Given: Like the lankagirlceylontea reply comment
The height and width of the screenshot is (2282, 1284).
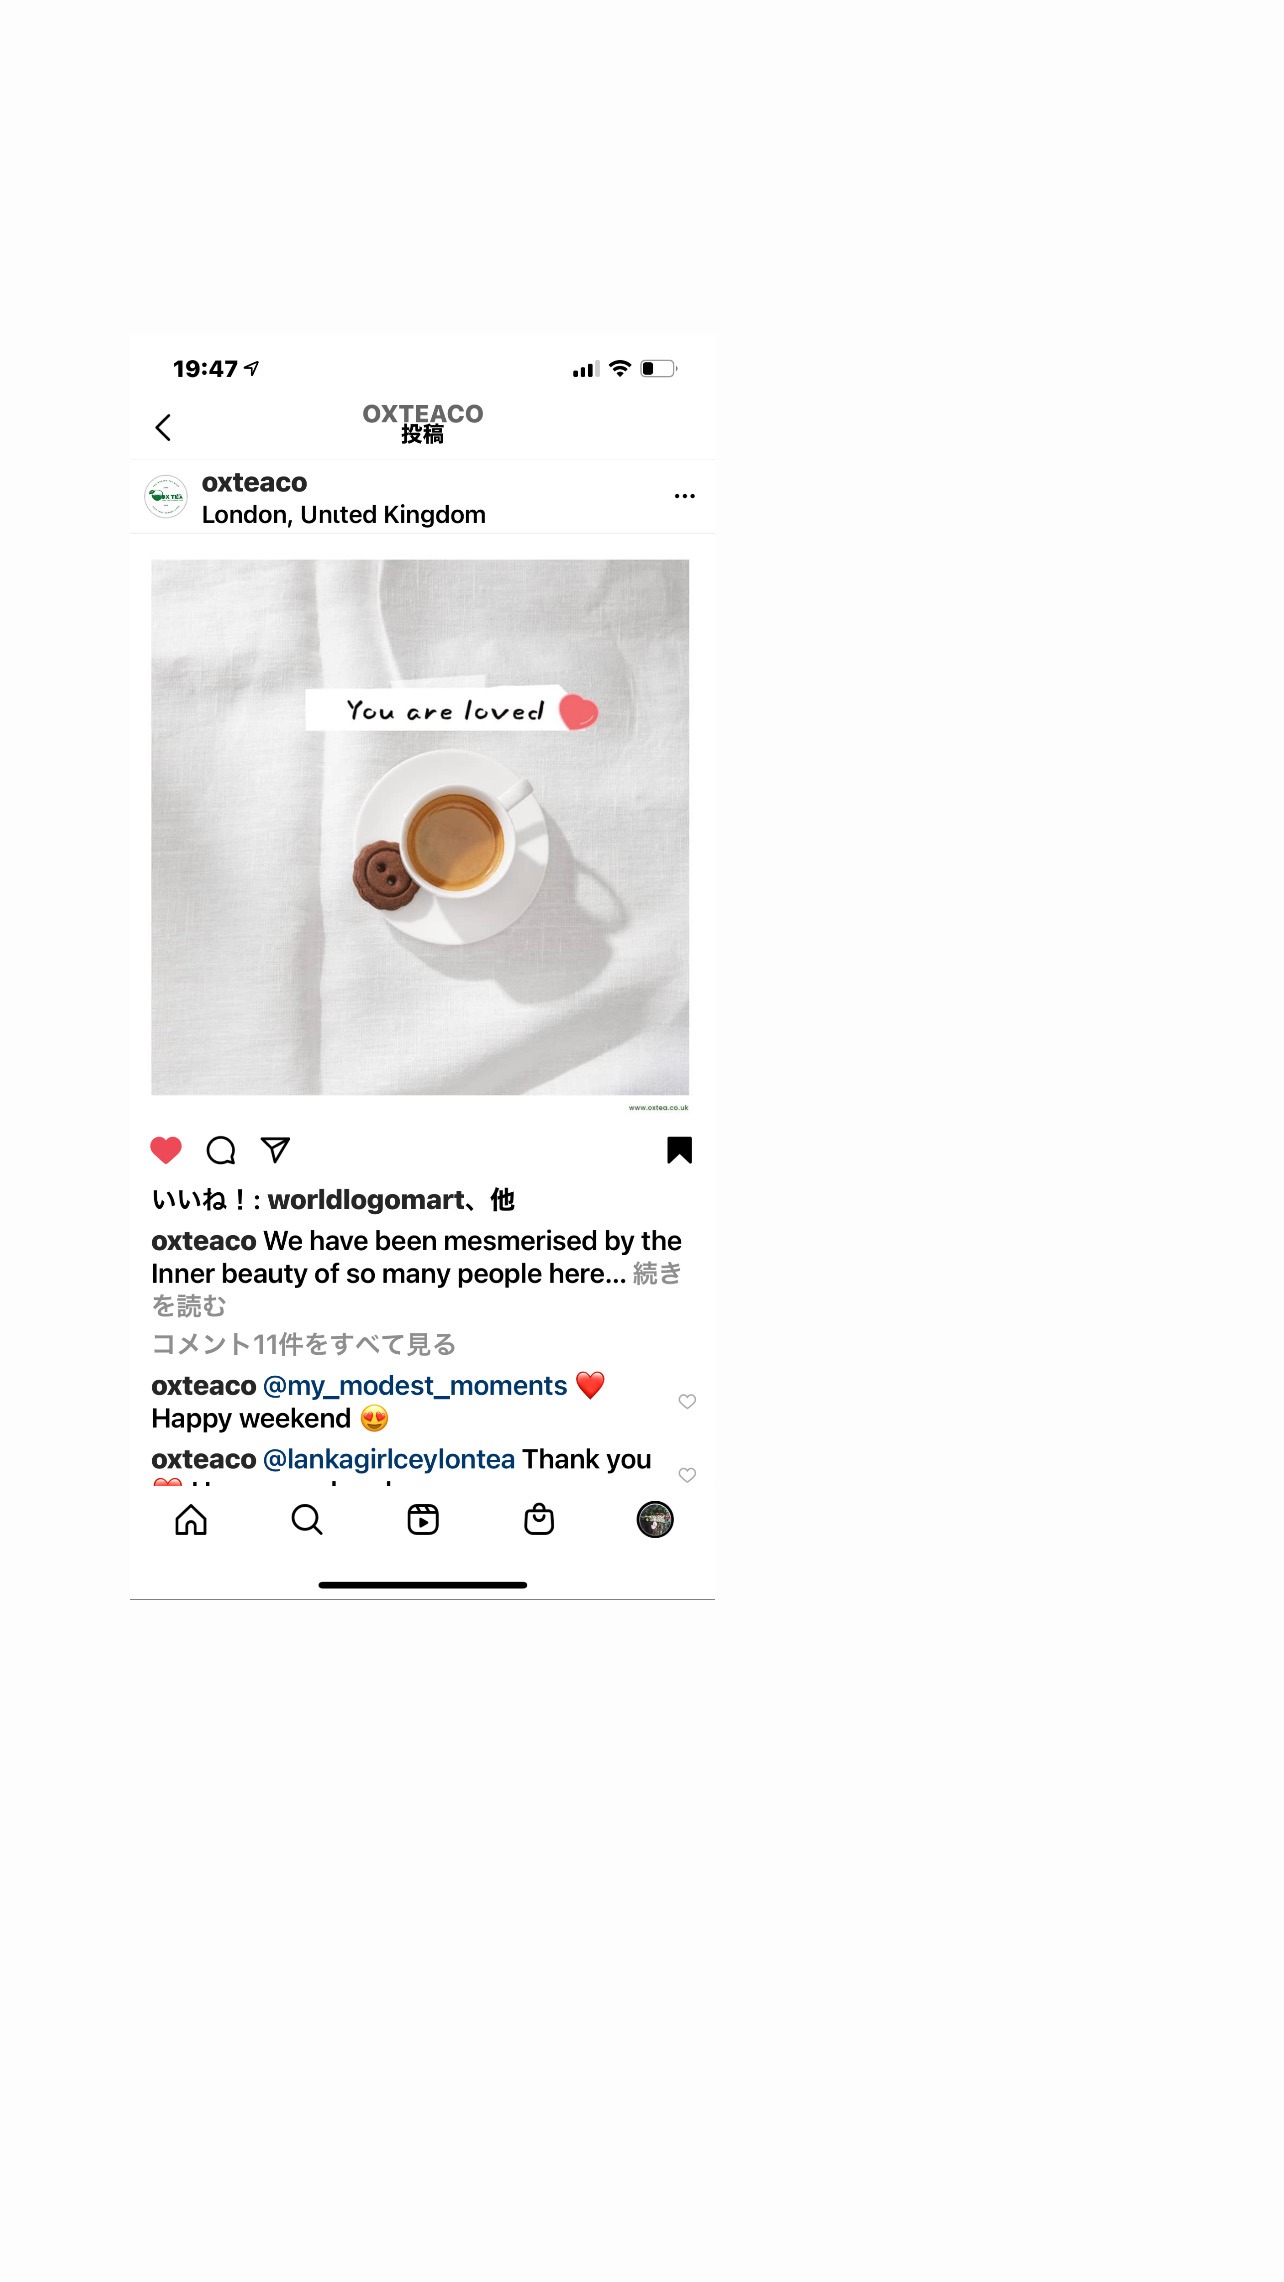Looking at the screenshot, I should click(x=687, y=1475).
